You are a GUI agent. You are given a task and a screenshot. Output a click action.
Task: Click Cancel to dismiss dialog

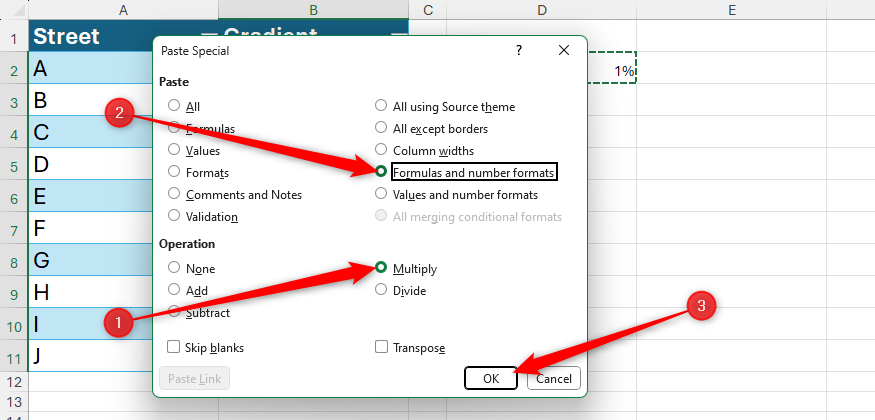click(553, 378)
